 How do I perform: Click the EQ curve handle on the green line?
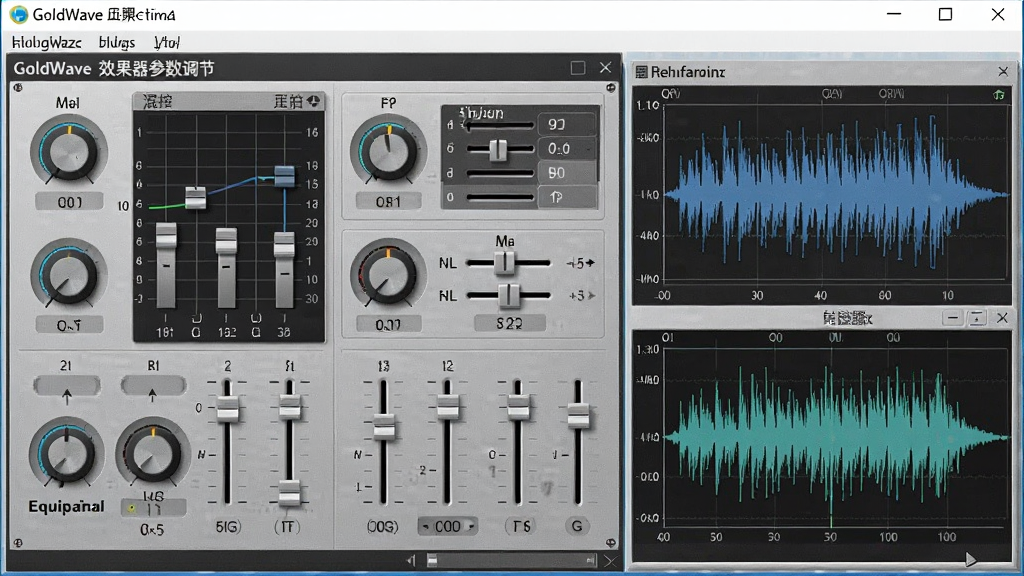[x=195, y=197]
